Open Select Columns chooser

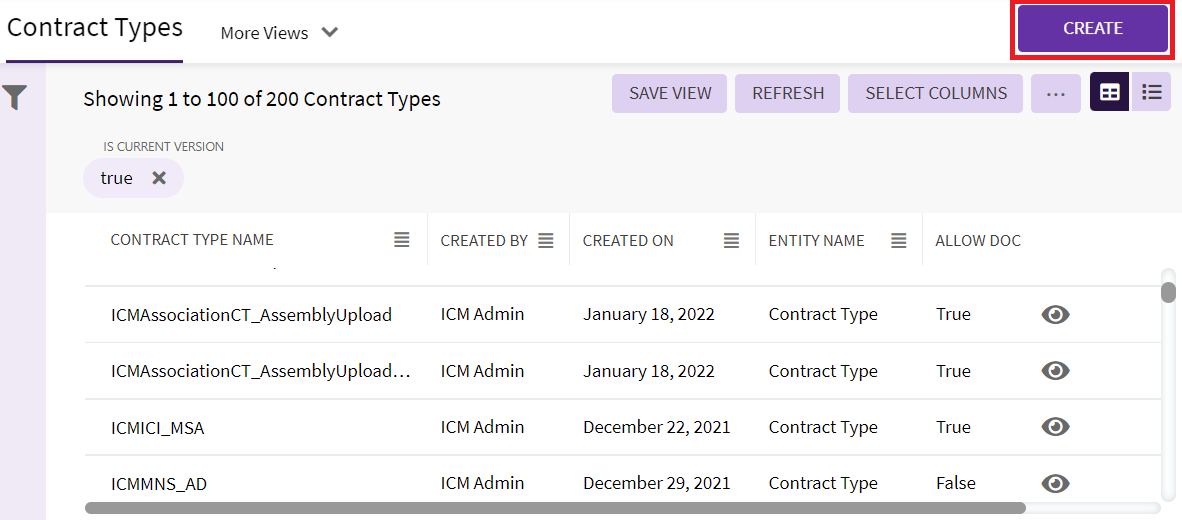936,93
